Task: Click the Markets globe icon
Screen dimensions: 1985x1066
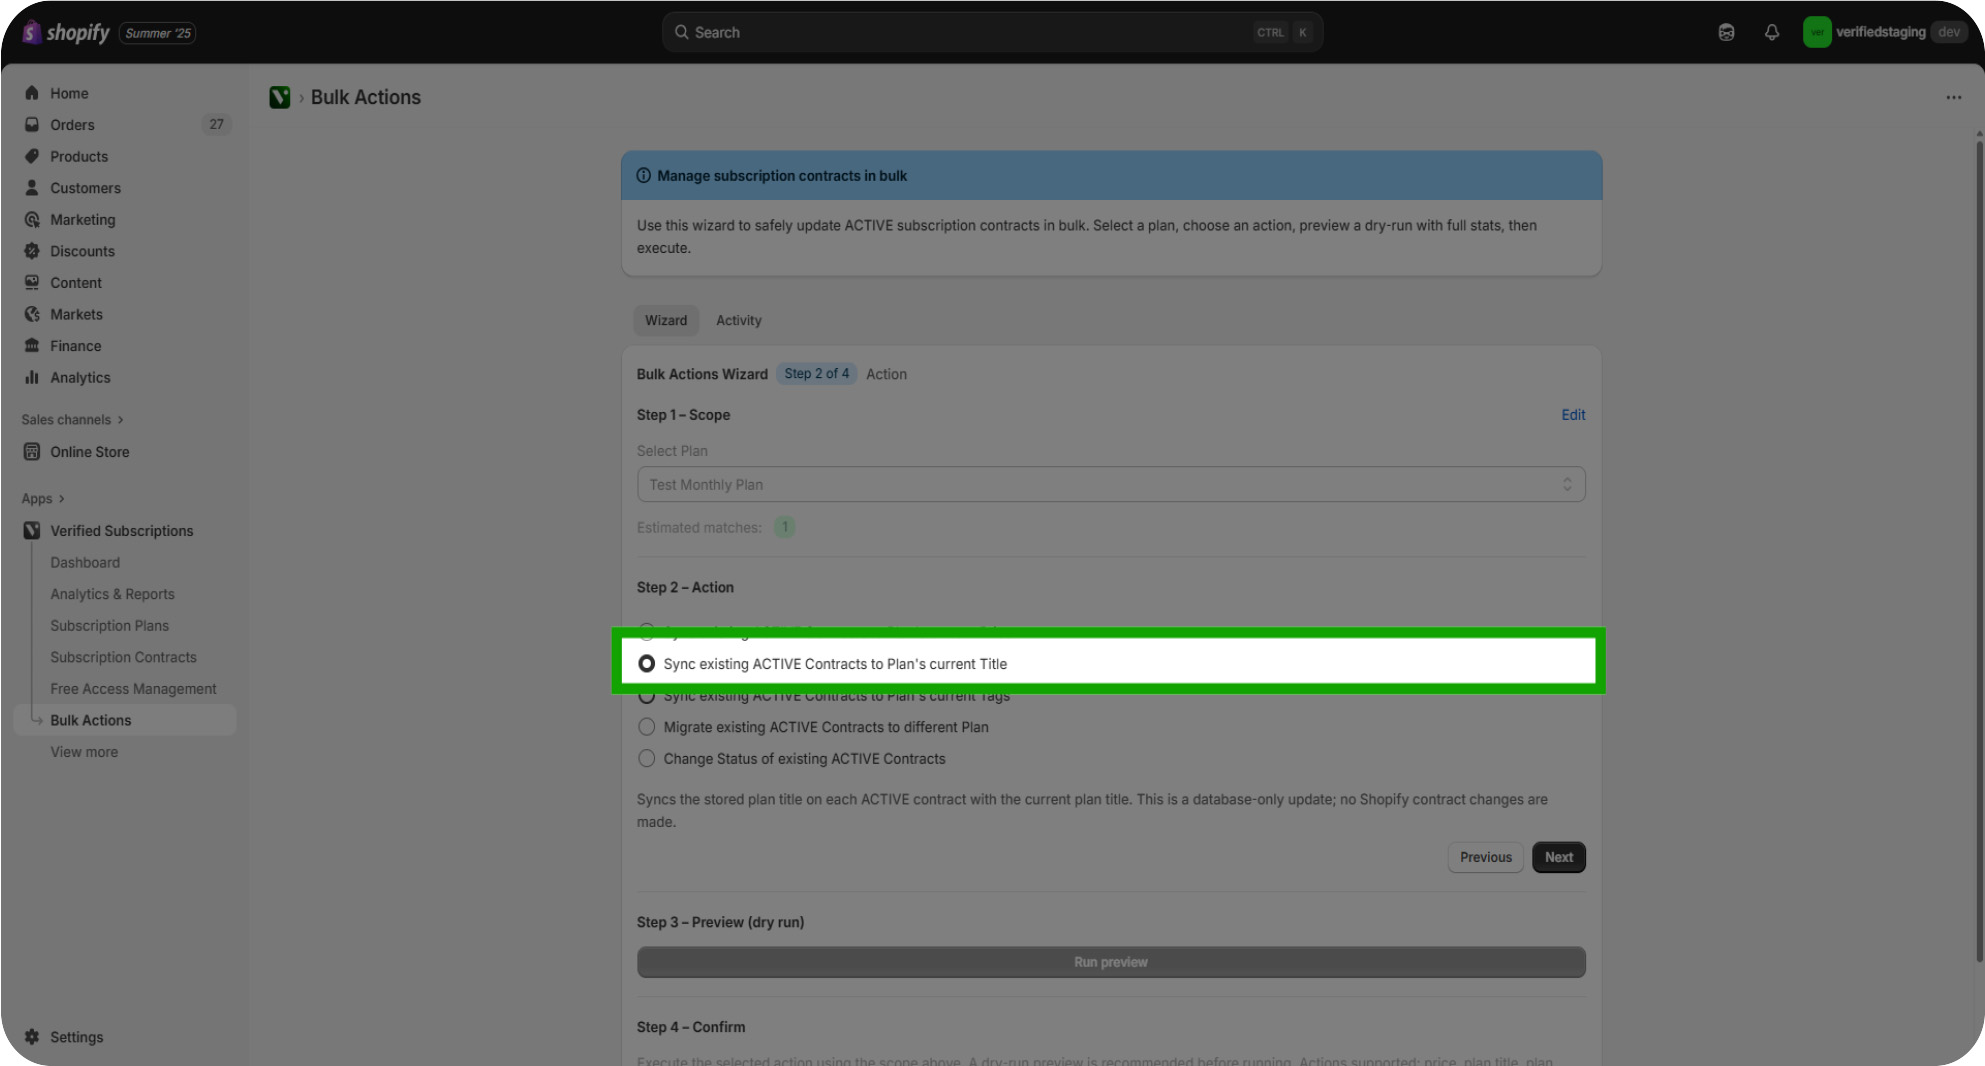Action: 32,314
